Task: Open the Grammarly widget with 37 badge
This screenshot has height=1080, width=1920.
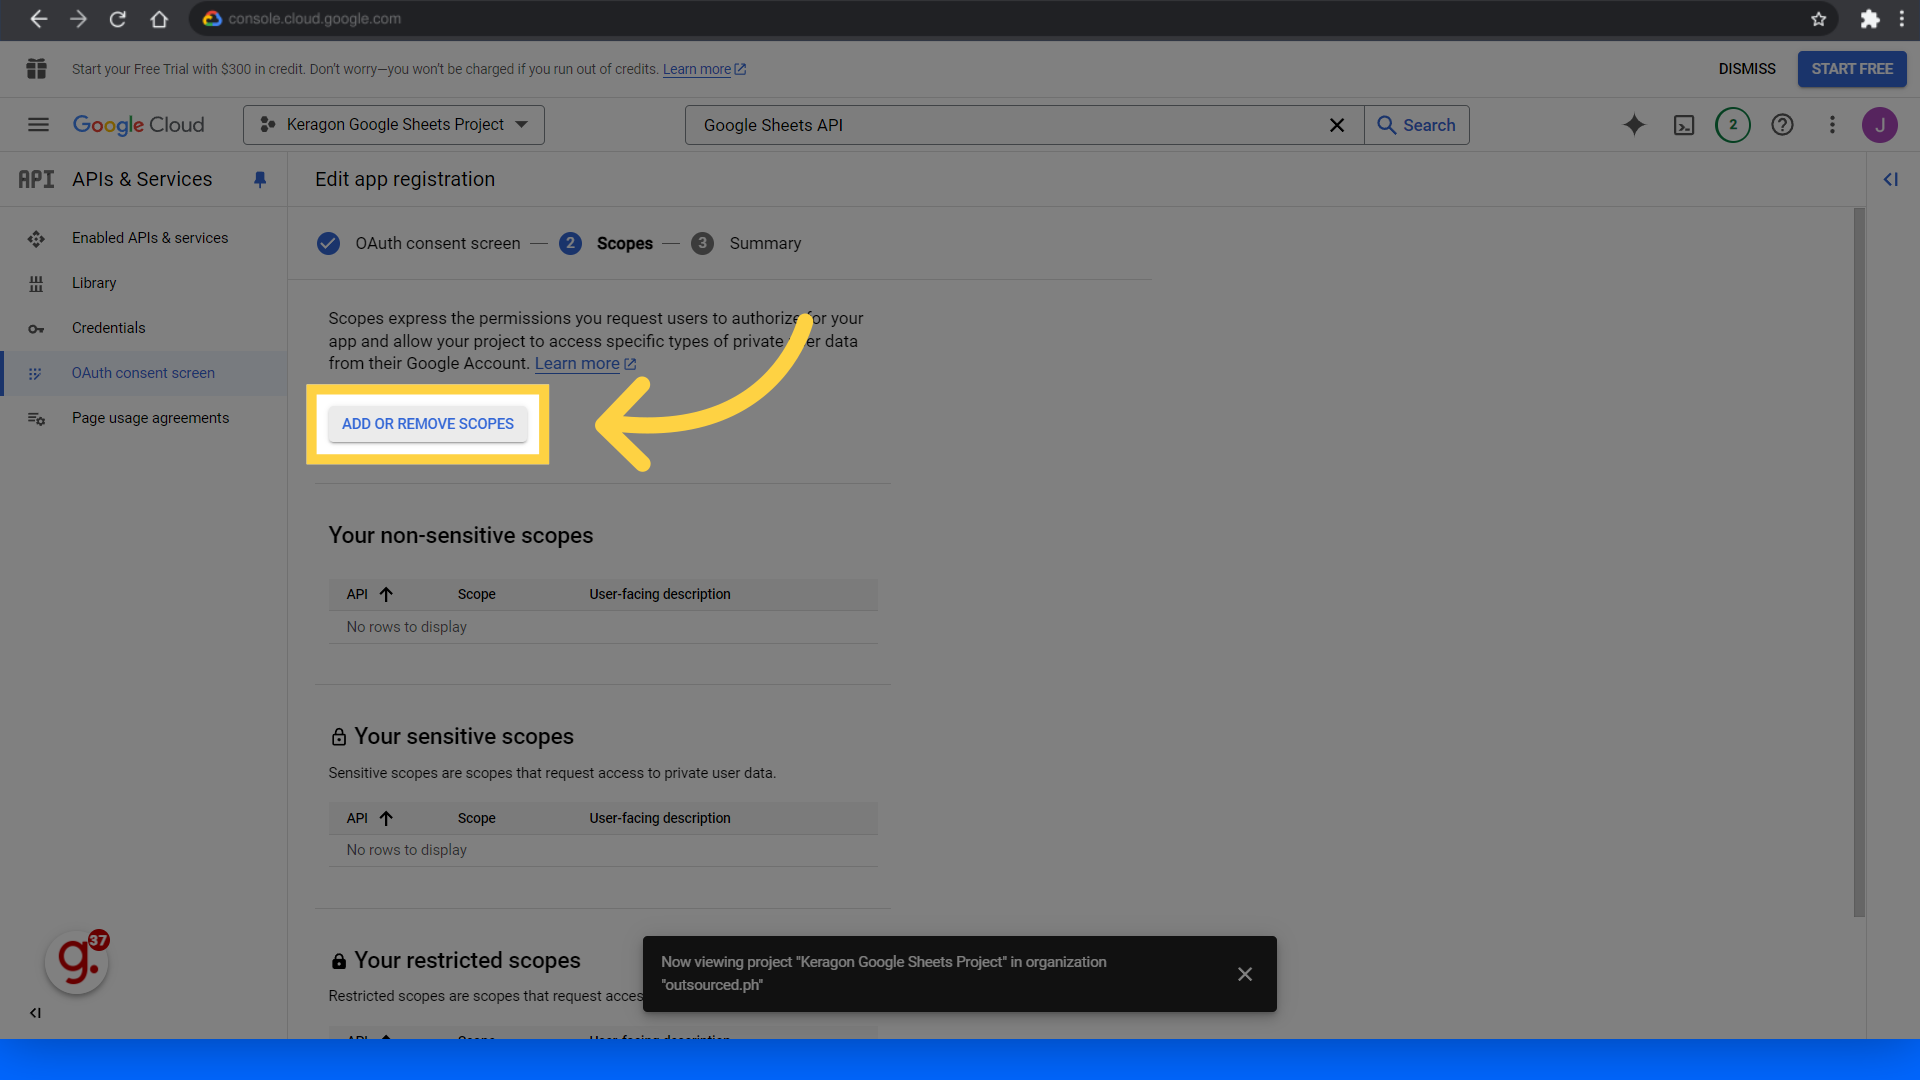Action: coord(77,962)
